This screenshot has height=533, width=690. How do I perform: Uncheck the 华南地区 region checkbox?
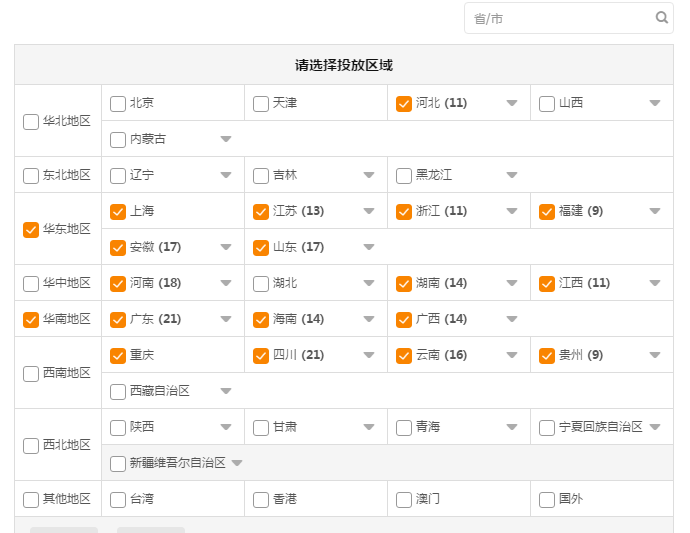click(31, 319)
